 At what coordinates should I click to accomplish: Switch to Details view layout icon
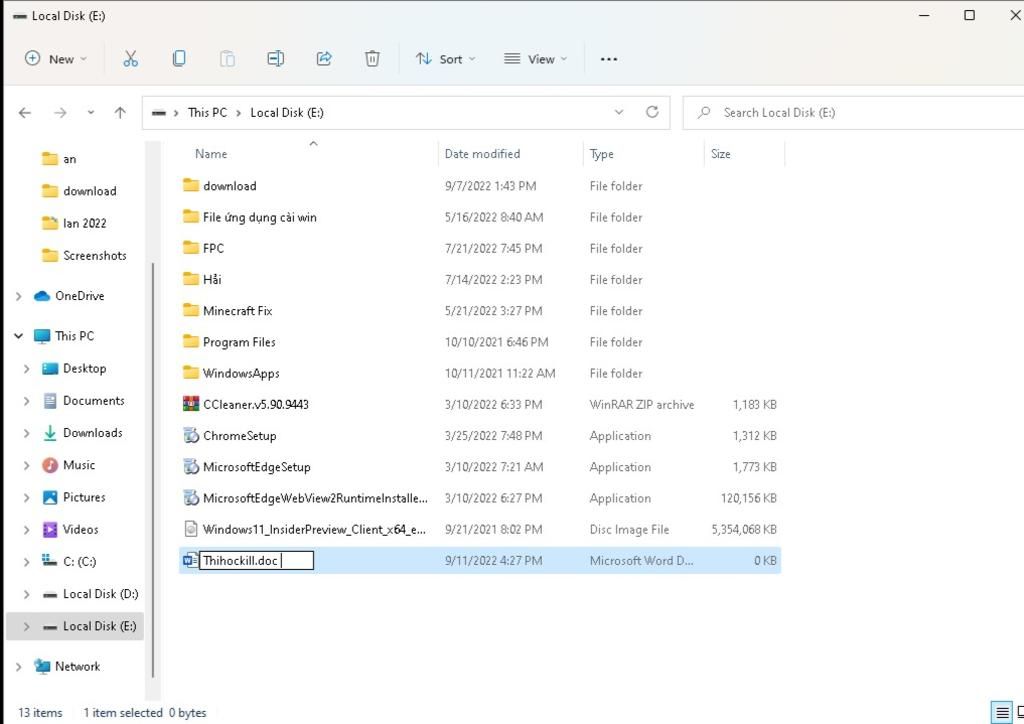pos(1001,713)
